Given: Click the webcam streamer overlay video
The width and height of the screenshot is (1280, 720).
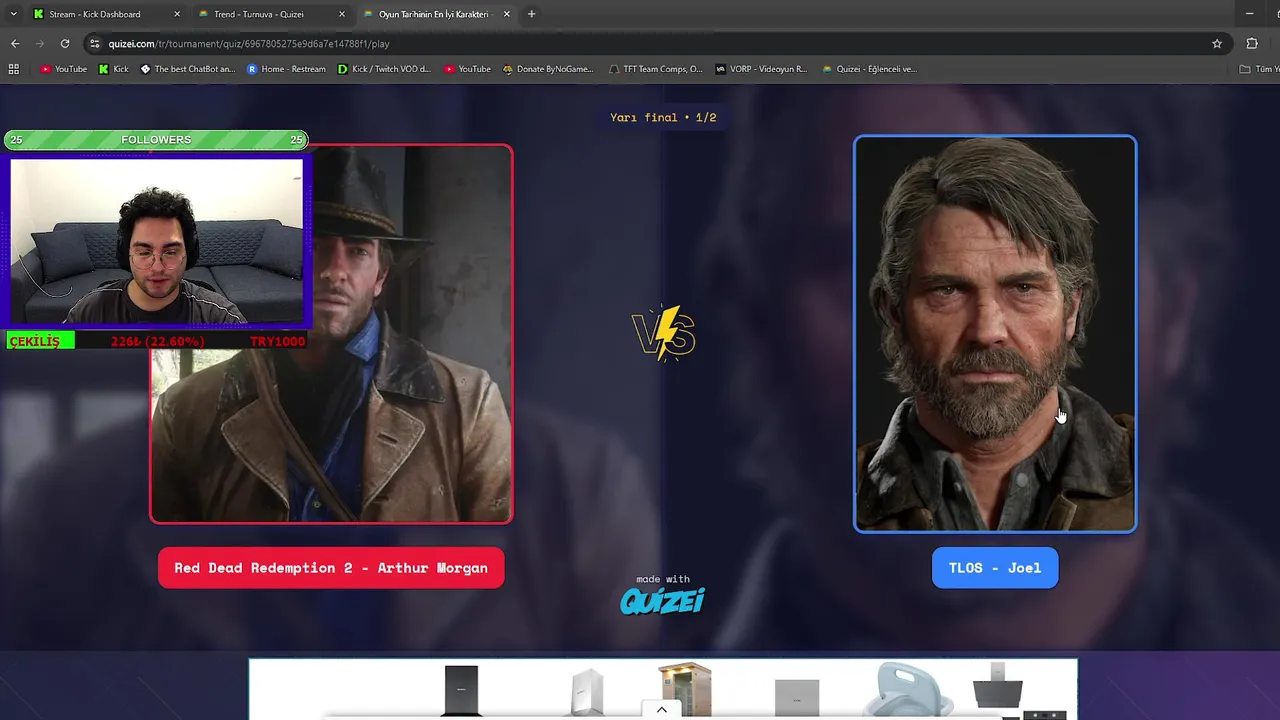Looking at the screenshot, I should (156, 242).
